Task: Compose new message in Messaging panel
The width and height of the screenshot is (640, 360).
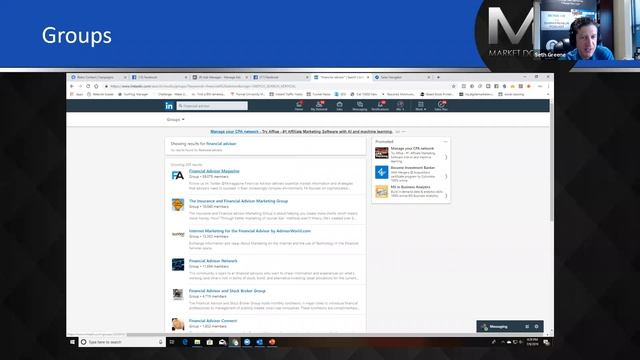Action: click(527, 327)
